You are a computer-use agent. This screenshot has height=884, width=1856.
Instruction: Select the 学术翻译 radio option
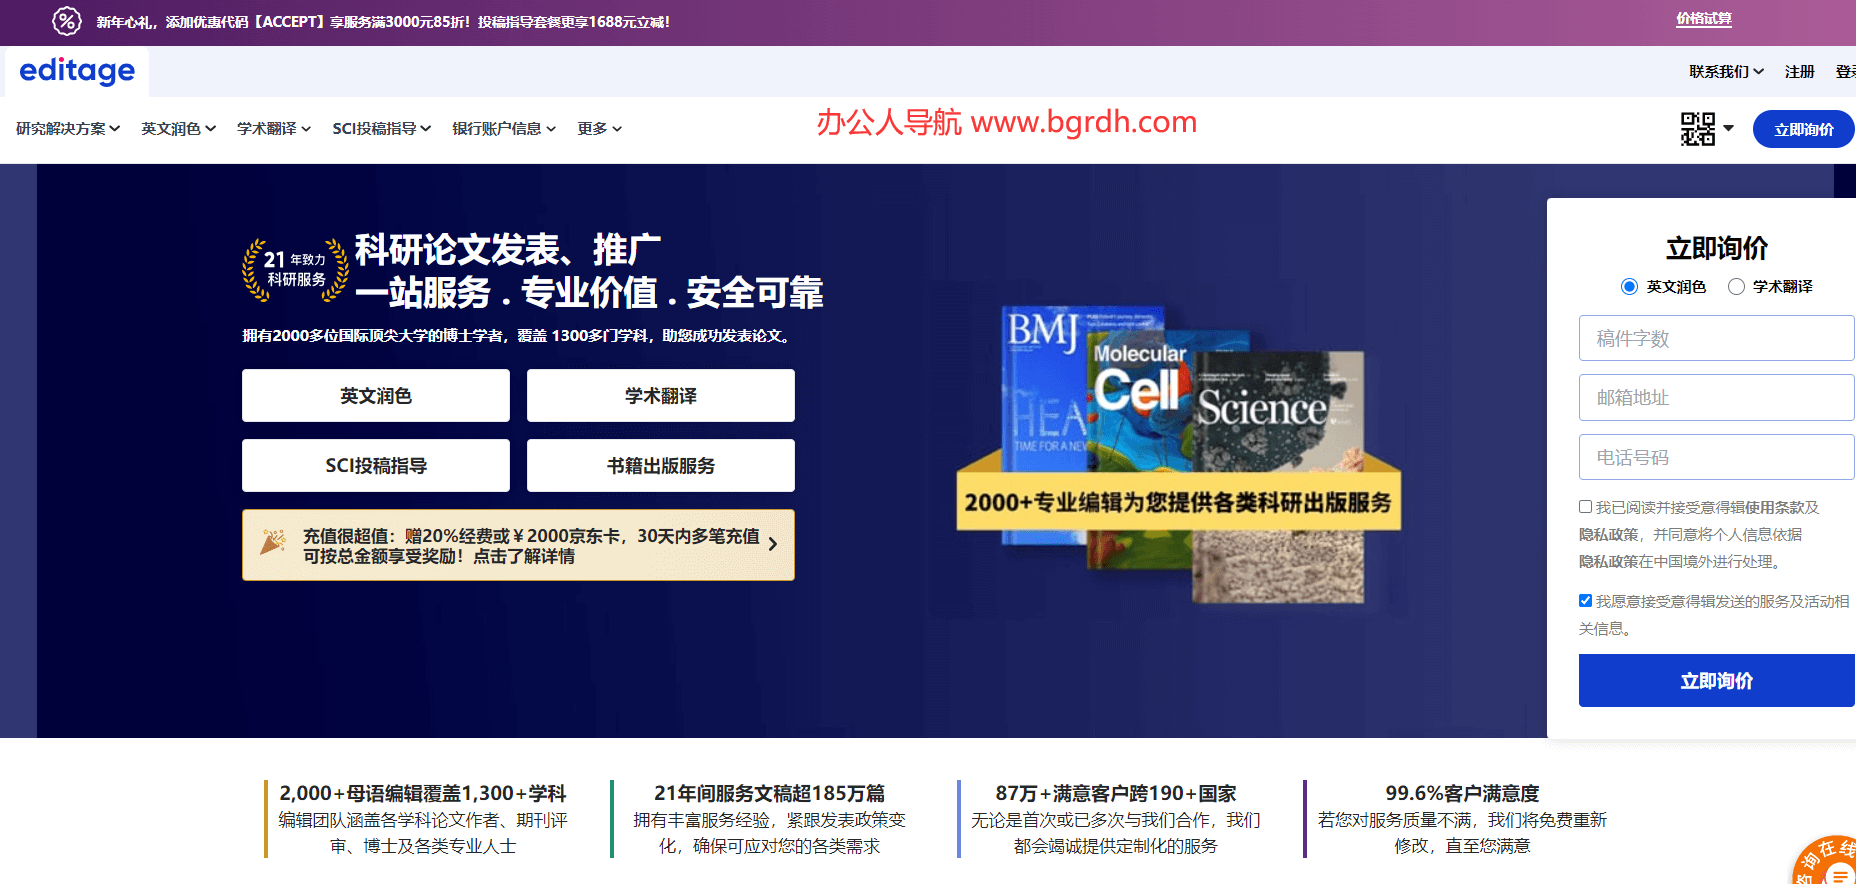(x=1736, y=287)
